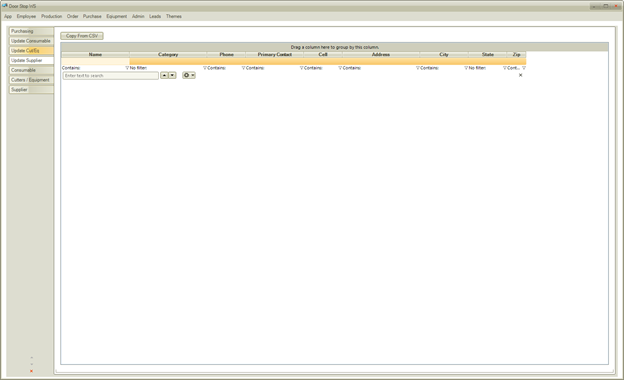
Task: Click the City column header
Action: [444, 55]
